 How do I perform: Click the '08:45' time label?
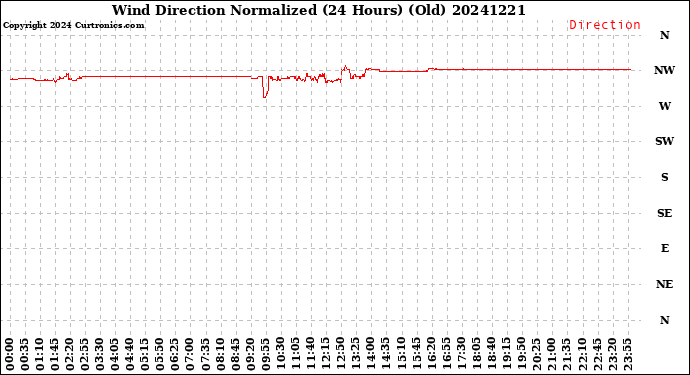[235, 354]
